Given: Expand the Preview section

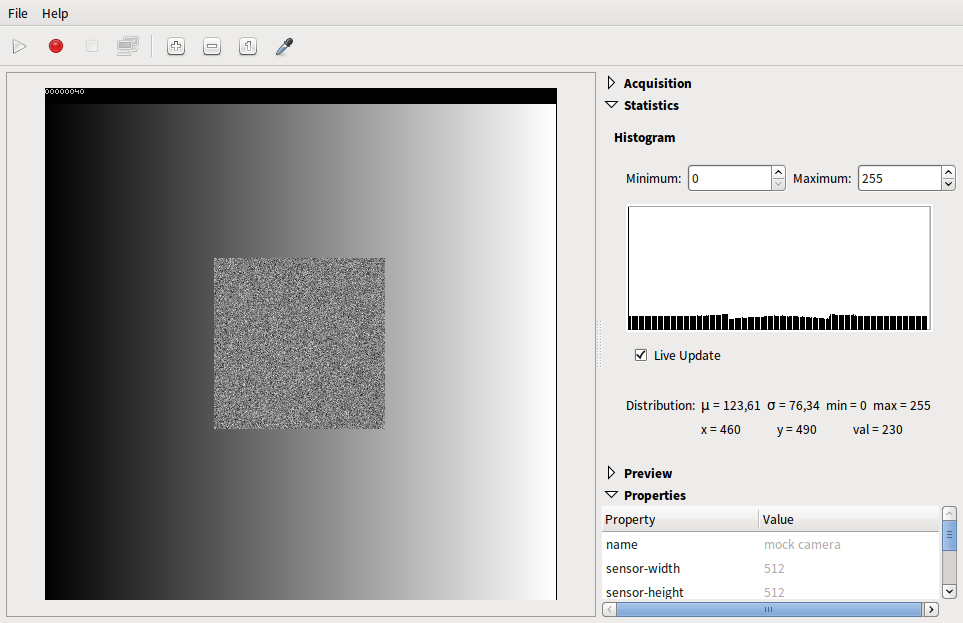Looking at the screenshot, I should pos(612,473).
